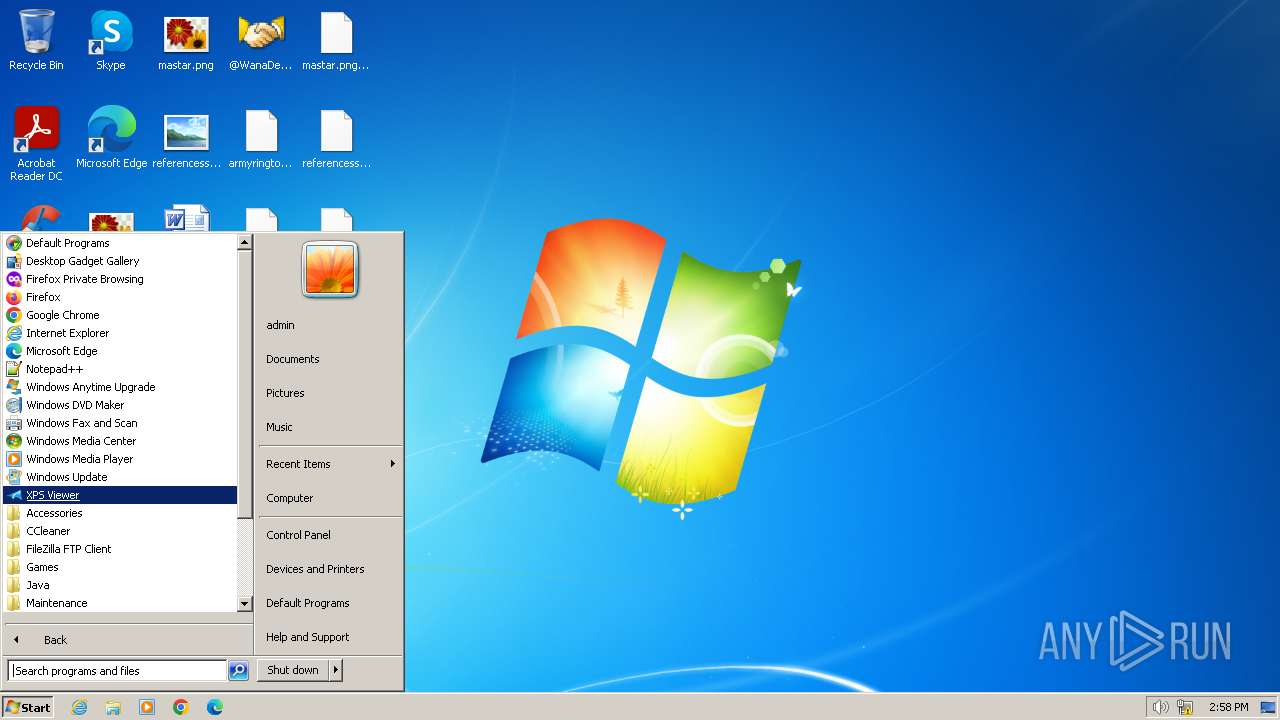
Task: Select the @WanaDe... handshake icon
Action: tap(261, 41)
